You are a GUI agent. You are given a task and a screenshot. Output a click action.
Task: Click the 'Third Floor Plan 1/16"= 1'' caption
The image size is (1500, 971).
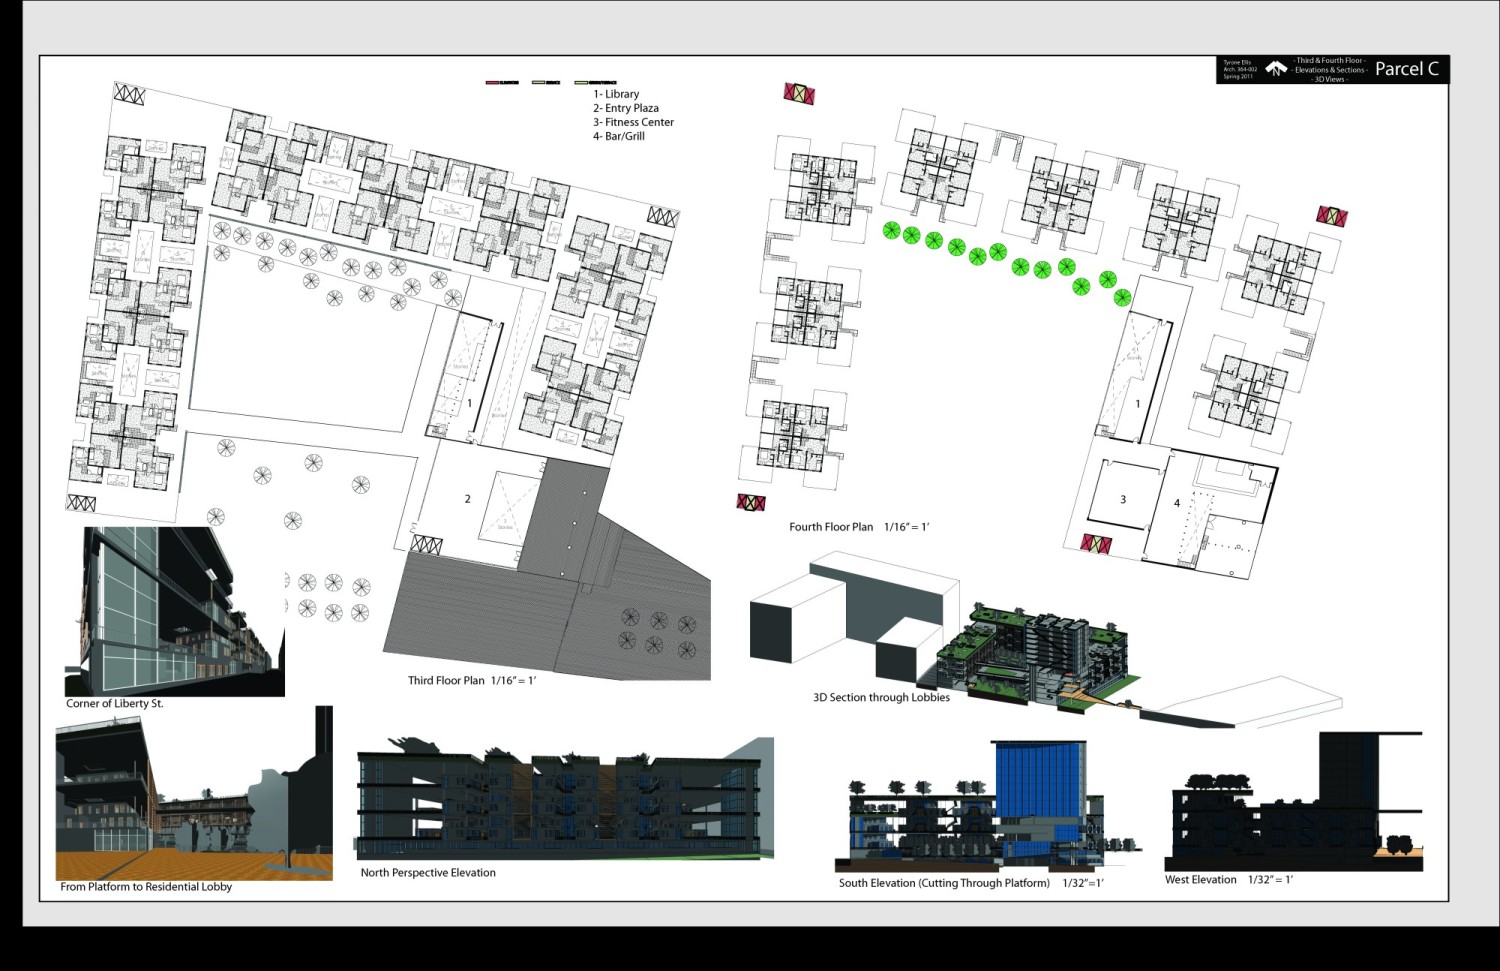[x=472, y=680]
